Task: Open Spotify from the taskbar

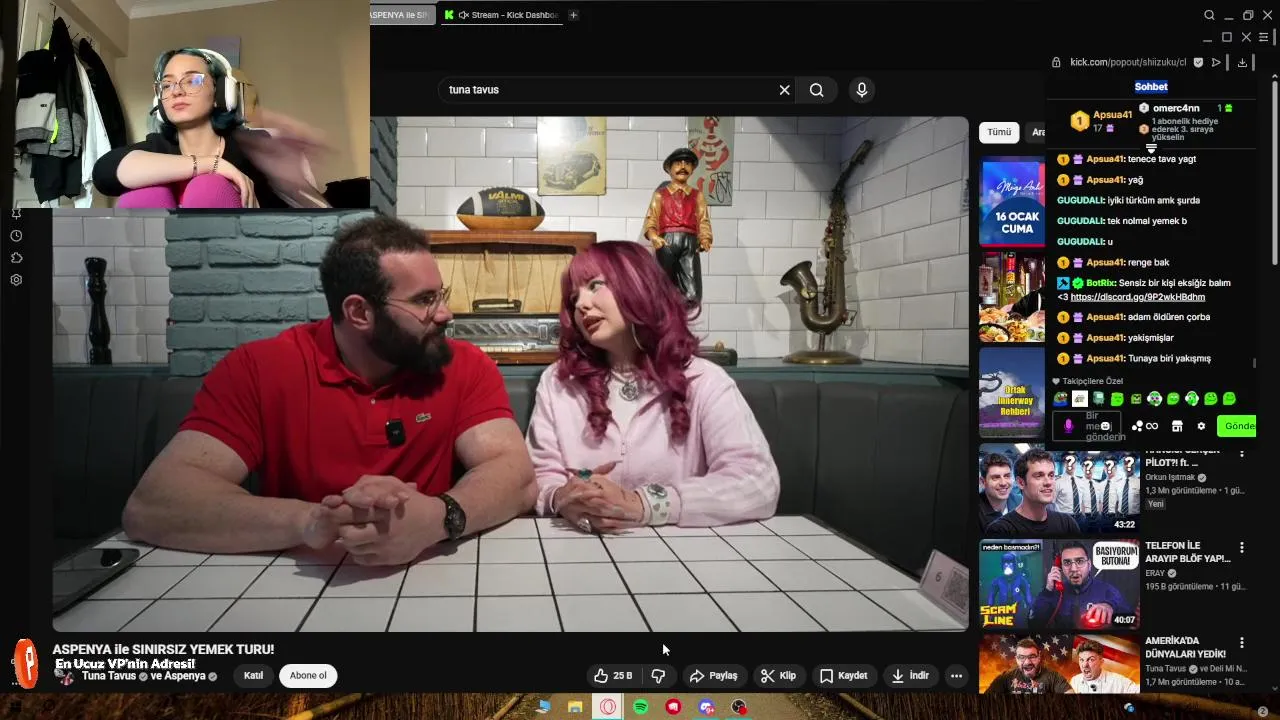Action: tap(641, 707)
